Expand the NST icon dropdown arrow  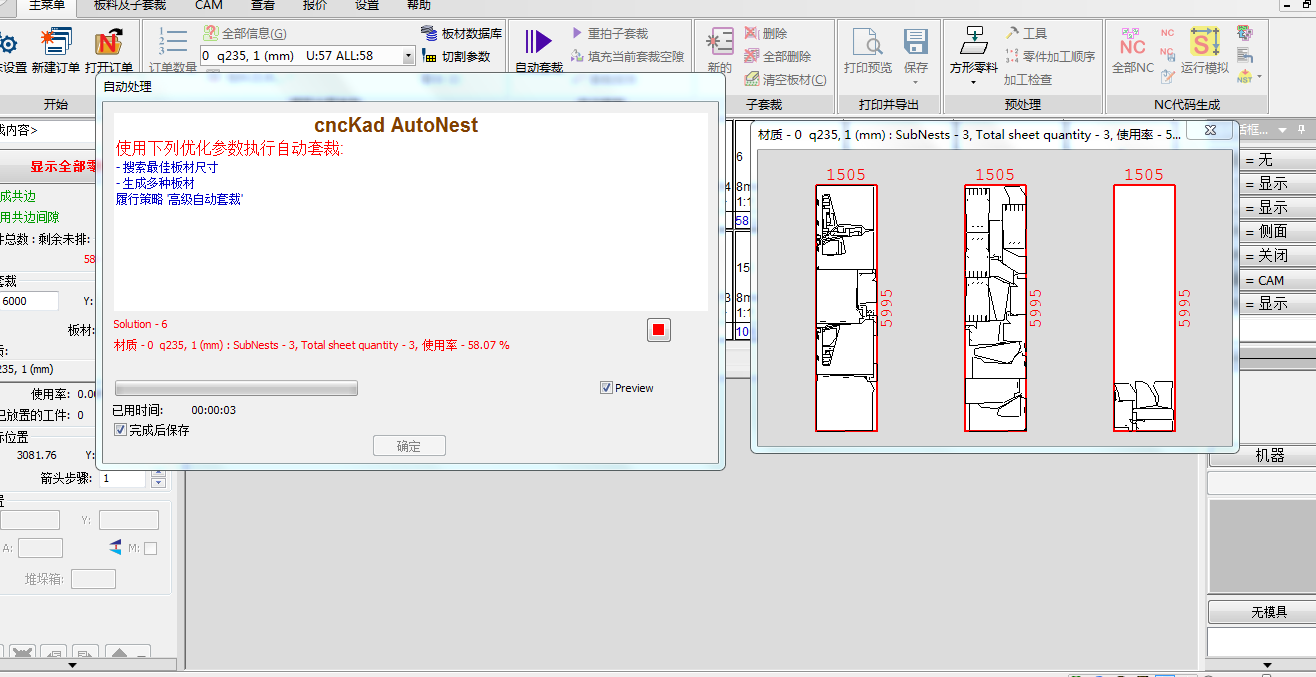coord(1259,76)
